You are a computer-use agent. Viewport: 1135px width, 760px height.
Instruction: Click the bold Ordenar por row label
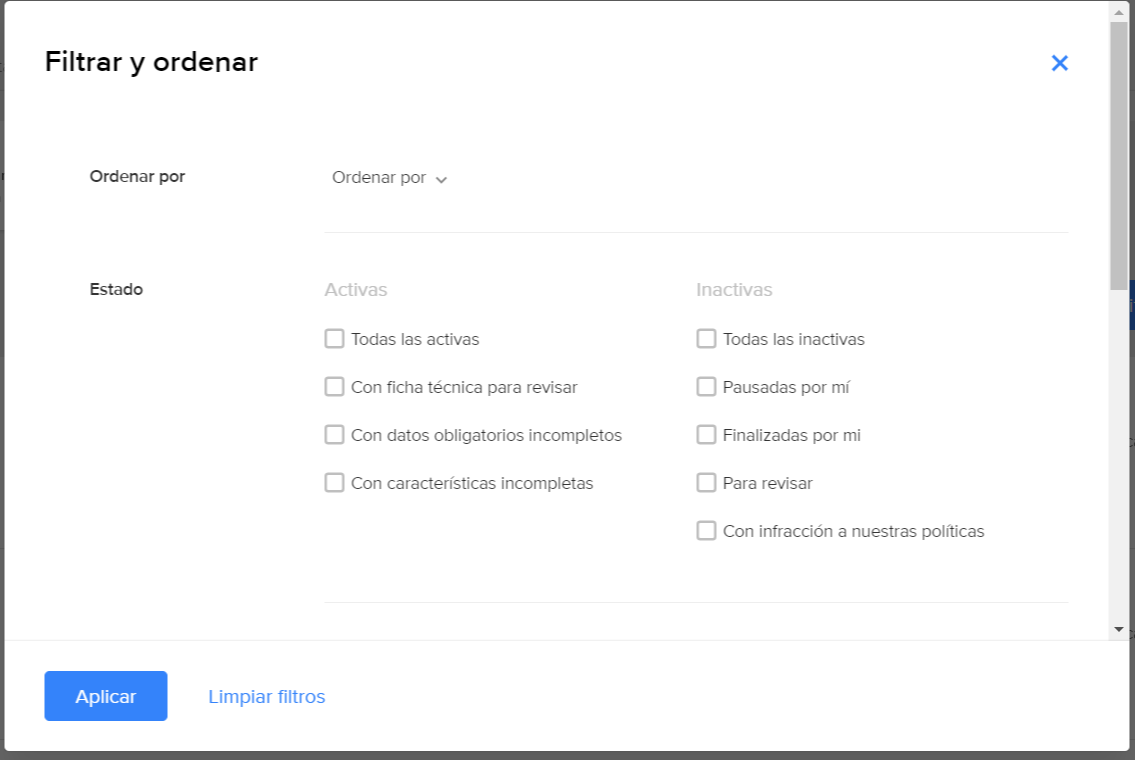(x=137, y=177)
